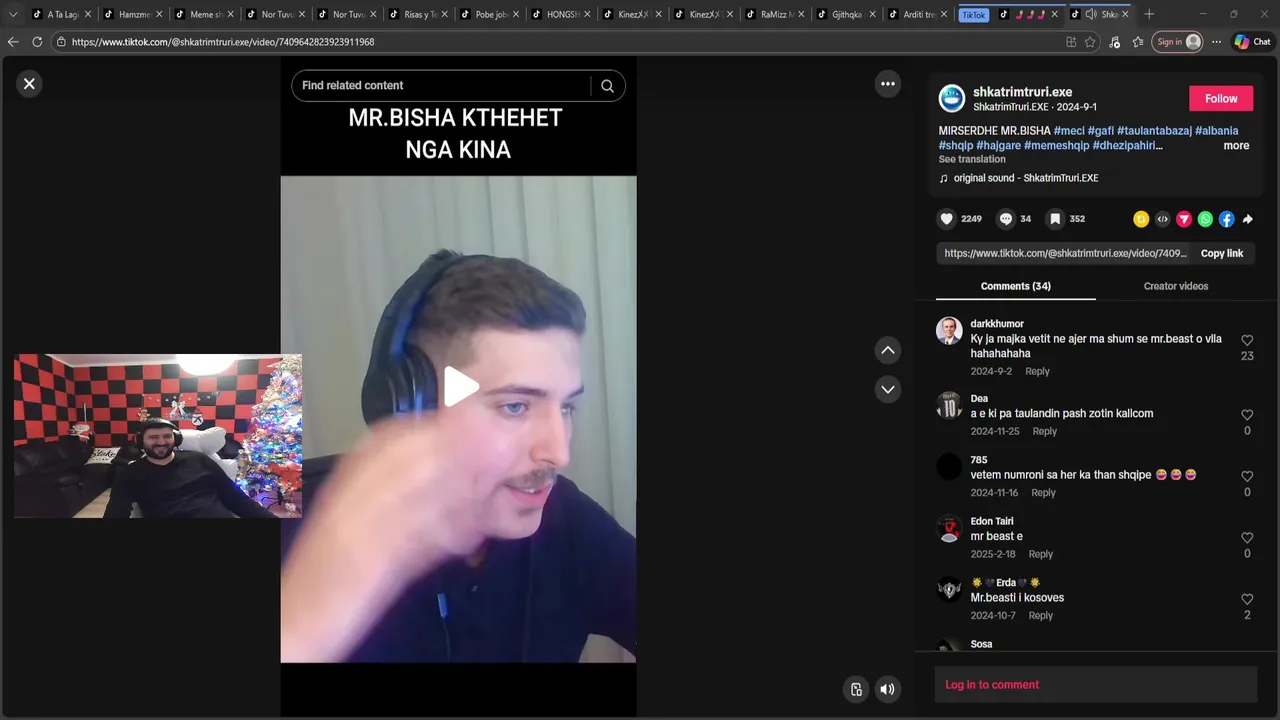Open the #albania hashtag

pos(1217,131)
